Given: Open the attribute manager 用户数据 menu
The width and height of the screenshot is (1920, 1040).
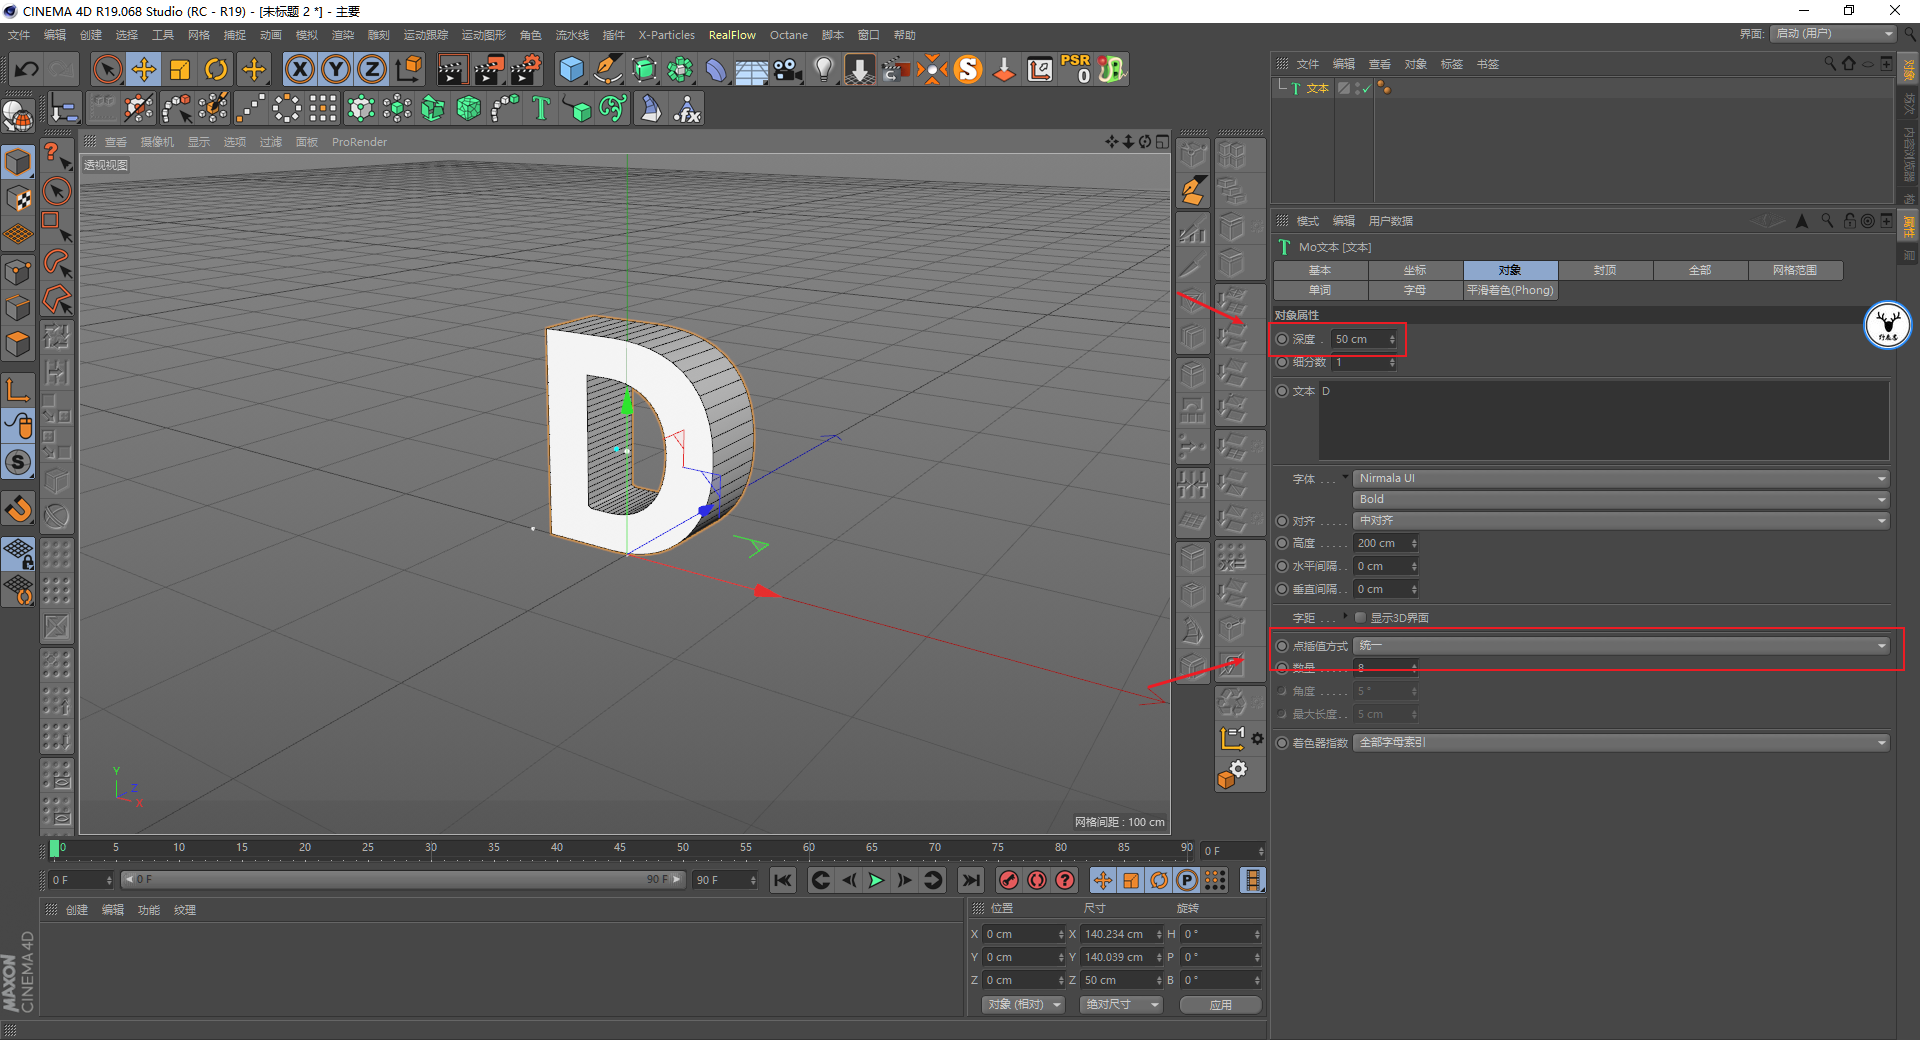Looking at the screenshot, I should (1390, 221).
